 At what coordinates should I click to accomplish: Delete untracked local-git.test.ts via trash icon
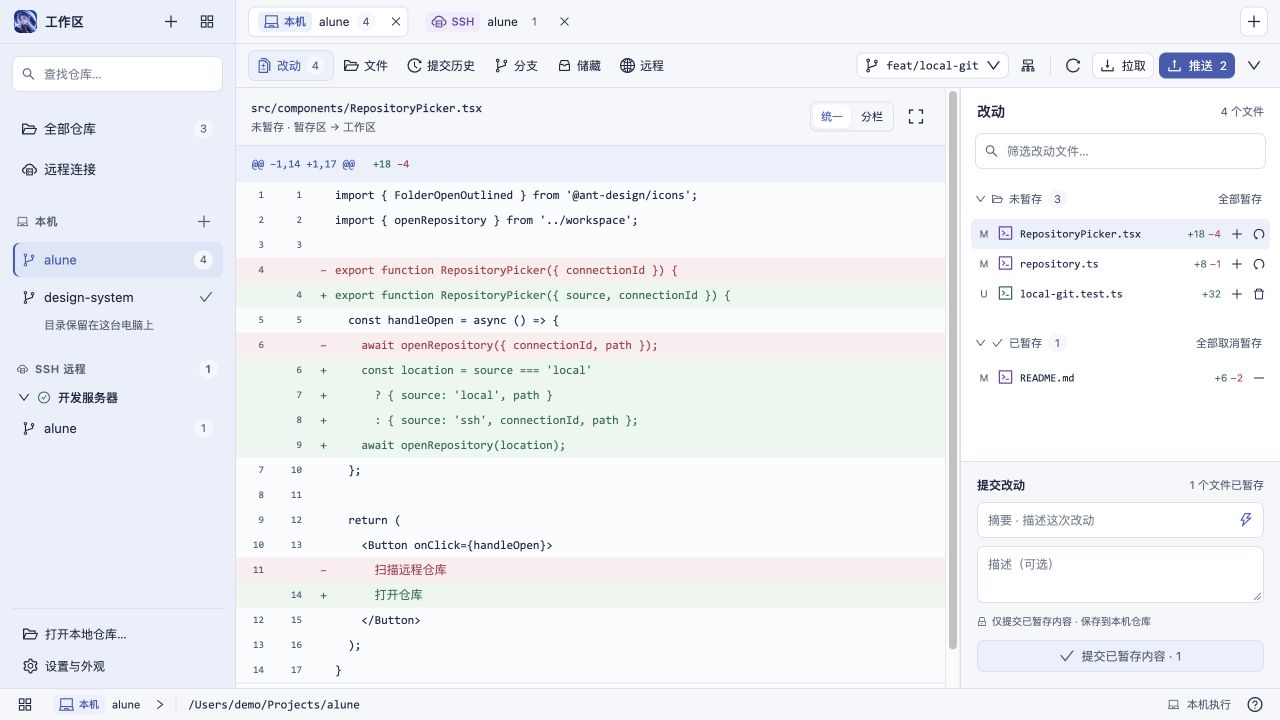tap(1259, 294)
